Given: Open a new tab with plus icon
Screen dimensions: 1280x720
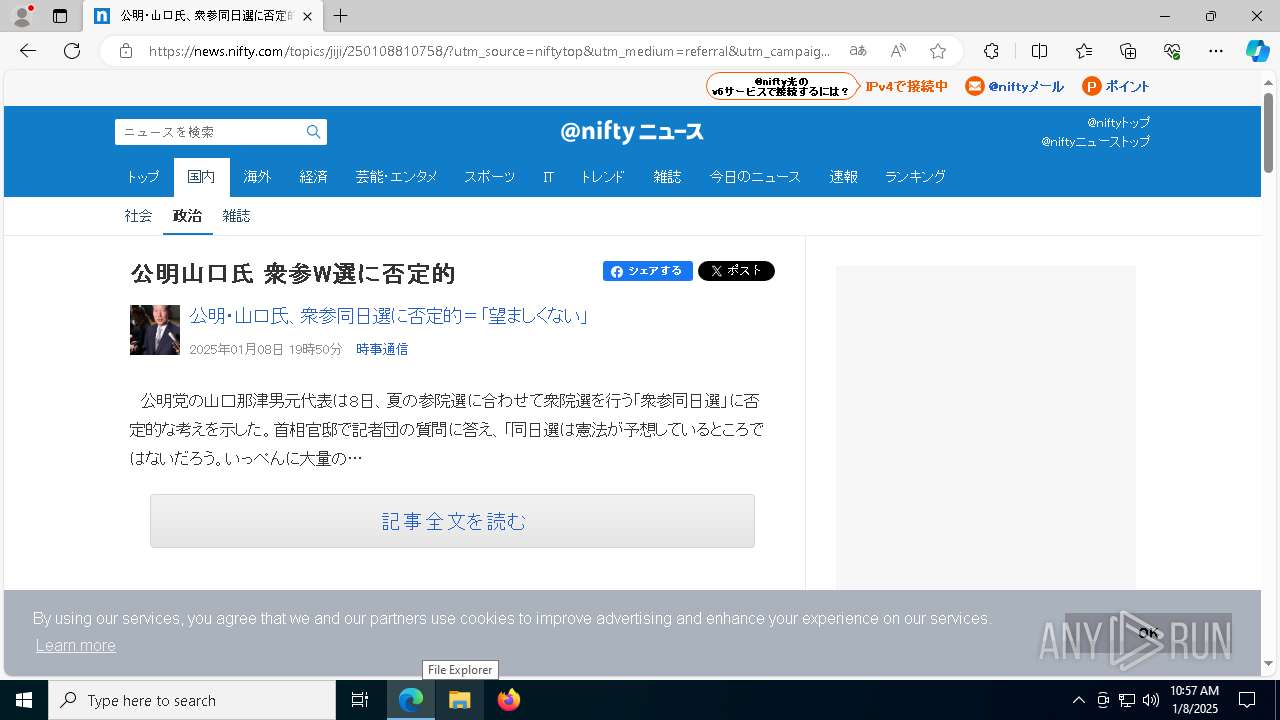Looking at the screenshot, I should click(341, 16).
